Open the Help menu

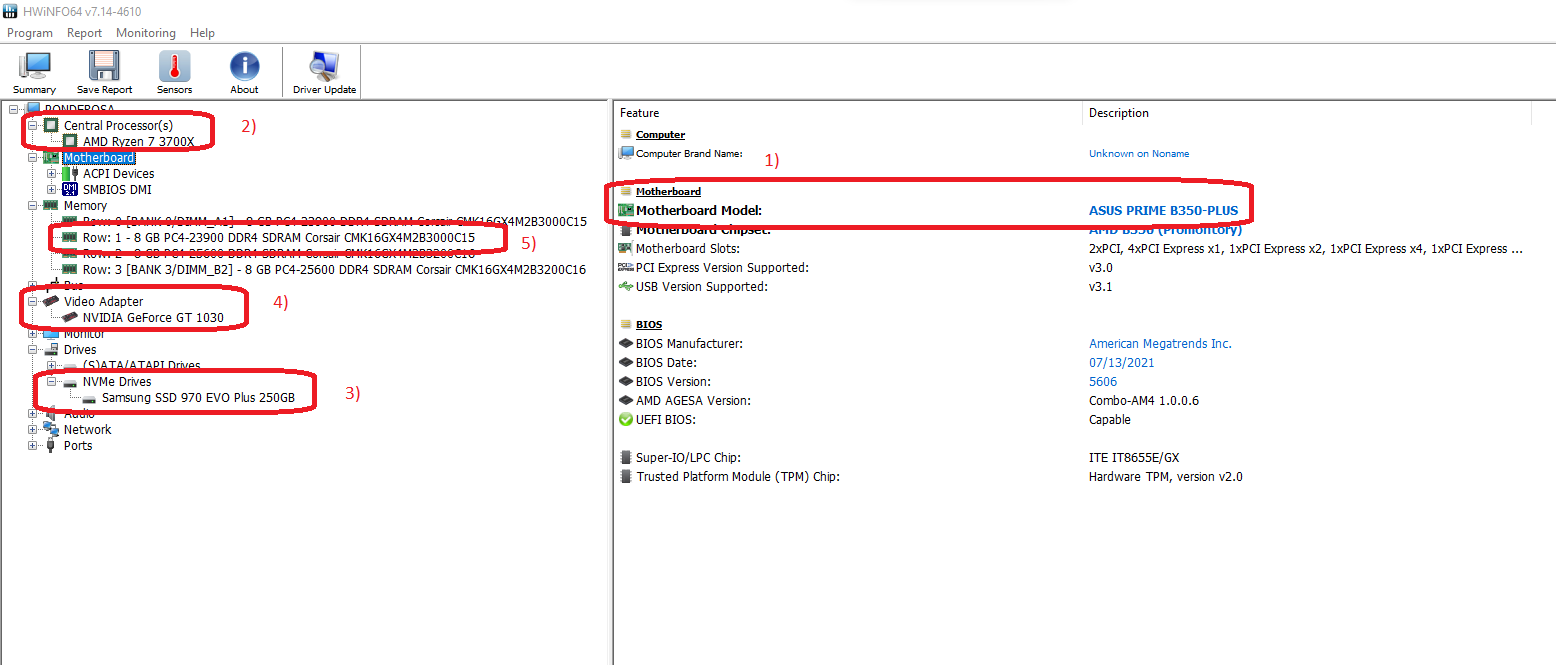(x=202, y=33)
